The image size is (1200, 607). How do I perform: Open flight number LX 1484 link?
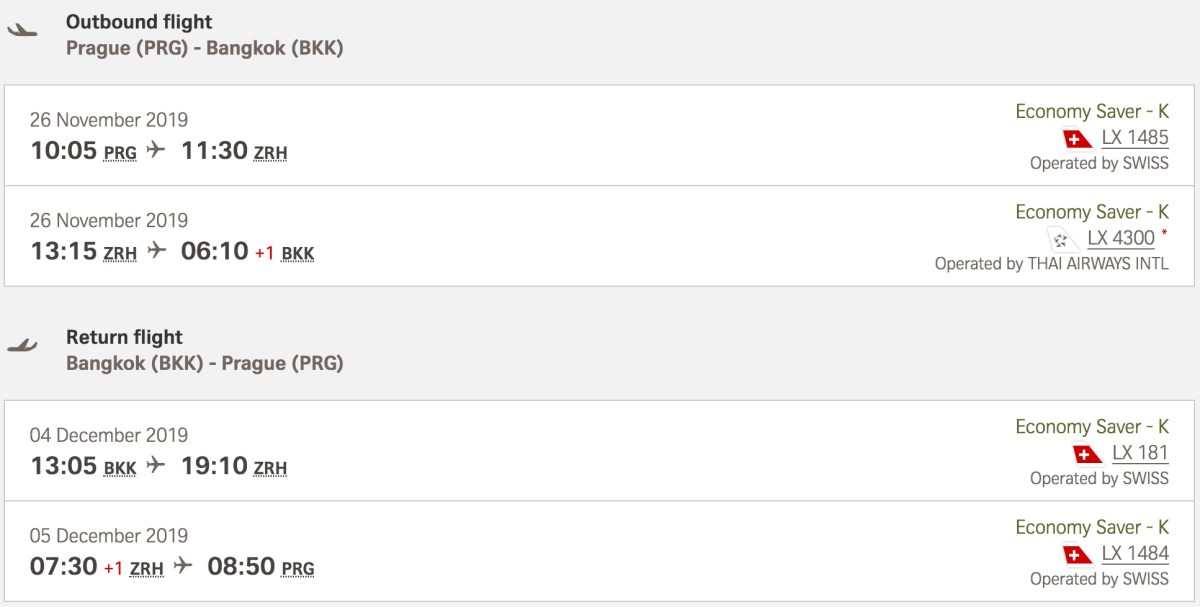click(x=1135, y=553)
